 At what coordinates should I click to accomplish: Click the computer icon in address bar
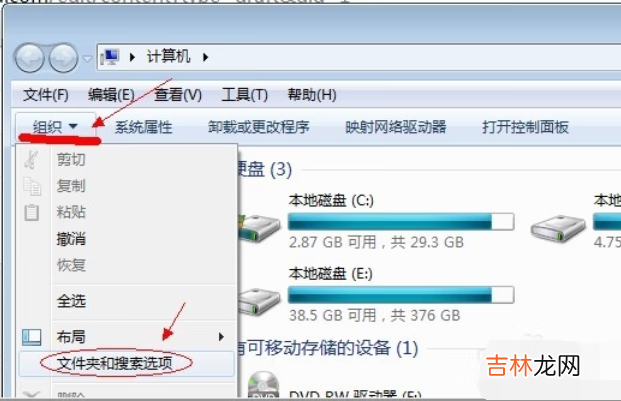coord(109,57)
